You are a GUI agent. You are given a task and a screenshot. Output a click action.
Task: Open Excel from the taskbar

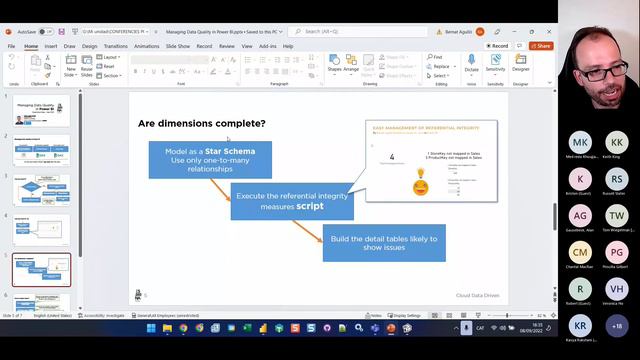247,328
